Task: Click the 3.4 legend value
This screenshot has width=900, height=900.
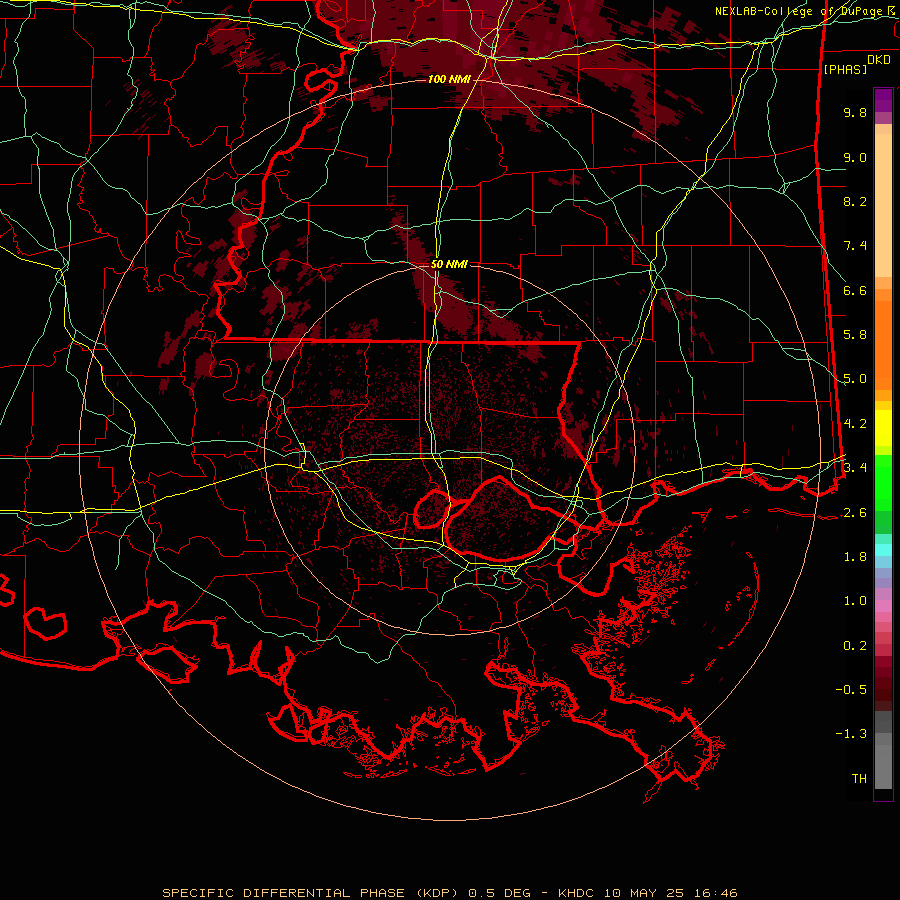Action: point(855,467)
